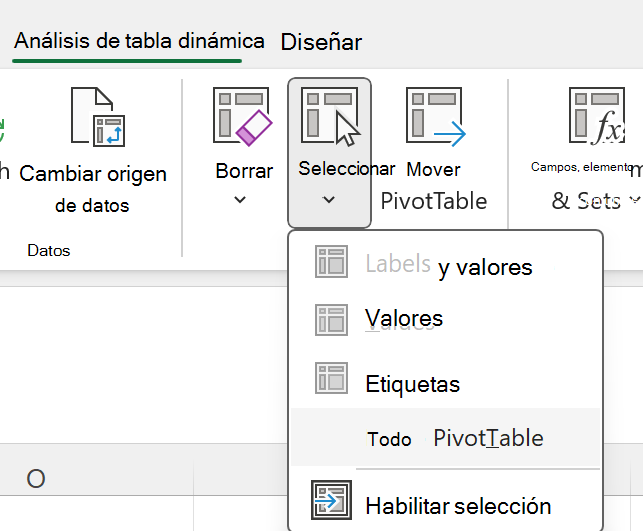Click the Habilitar selección arrow icon

pyautogui.click(x=331, y=500)
